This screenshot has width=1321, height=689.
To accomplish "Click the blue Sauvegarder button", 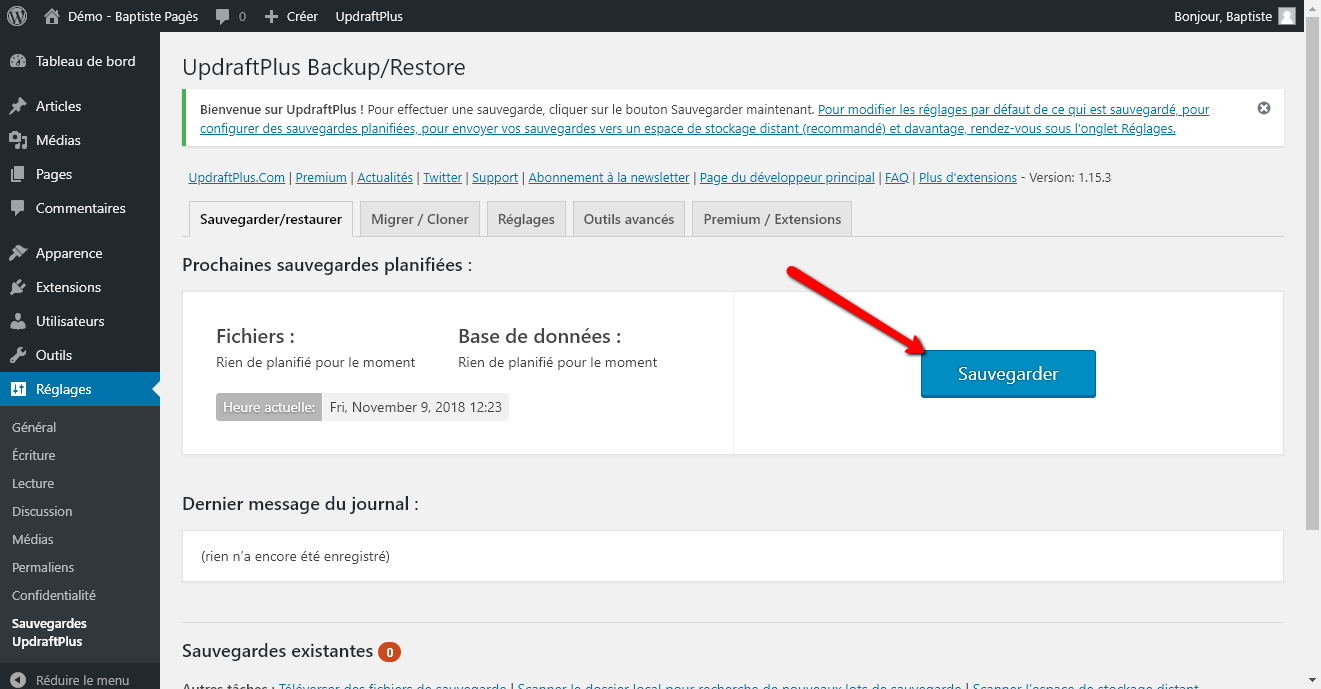I will tap(1008, 374).
